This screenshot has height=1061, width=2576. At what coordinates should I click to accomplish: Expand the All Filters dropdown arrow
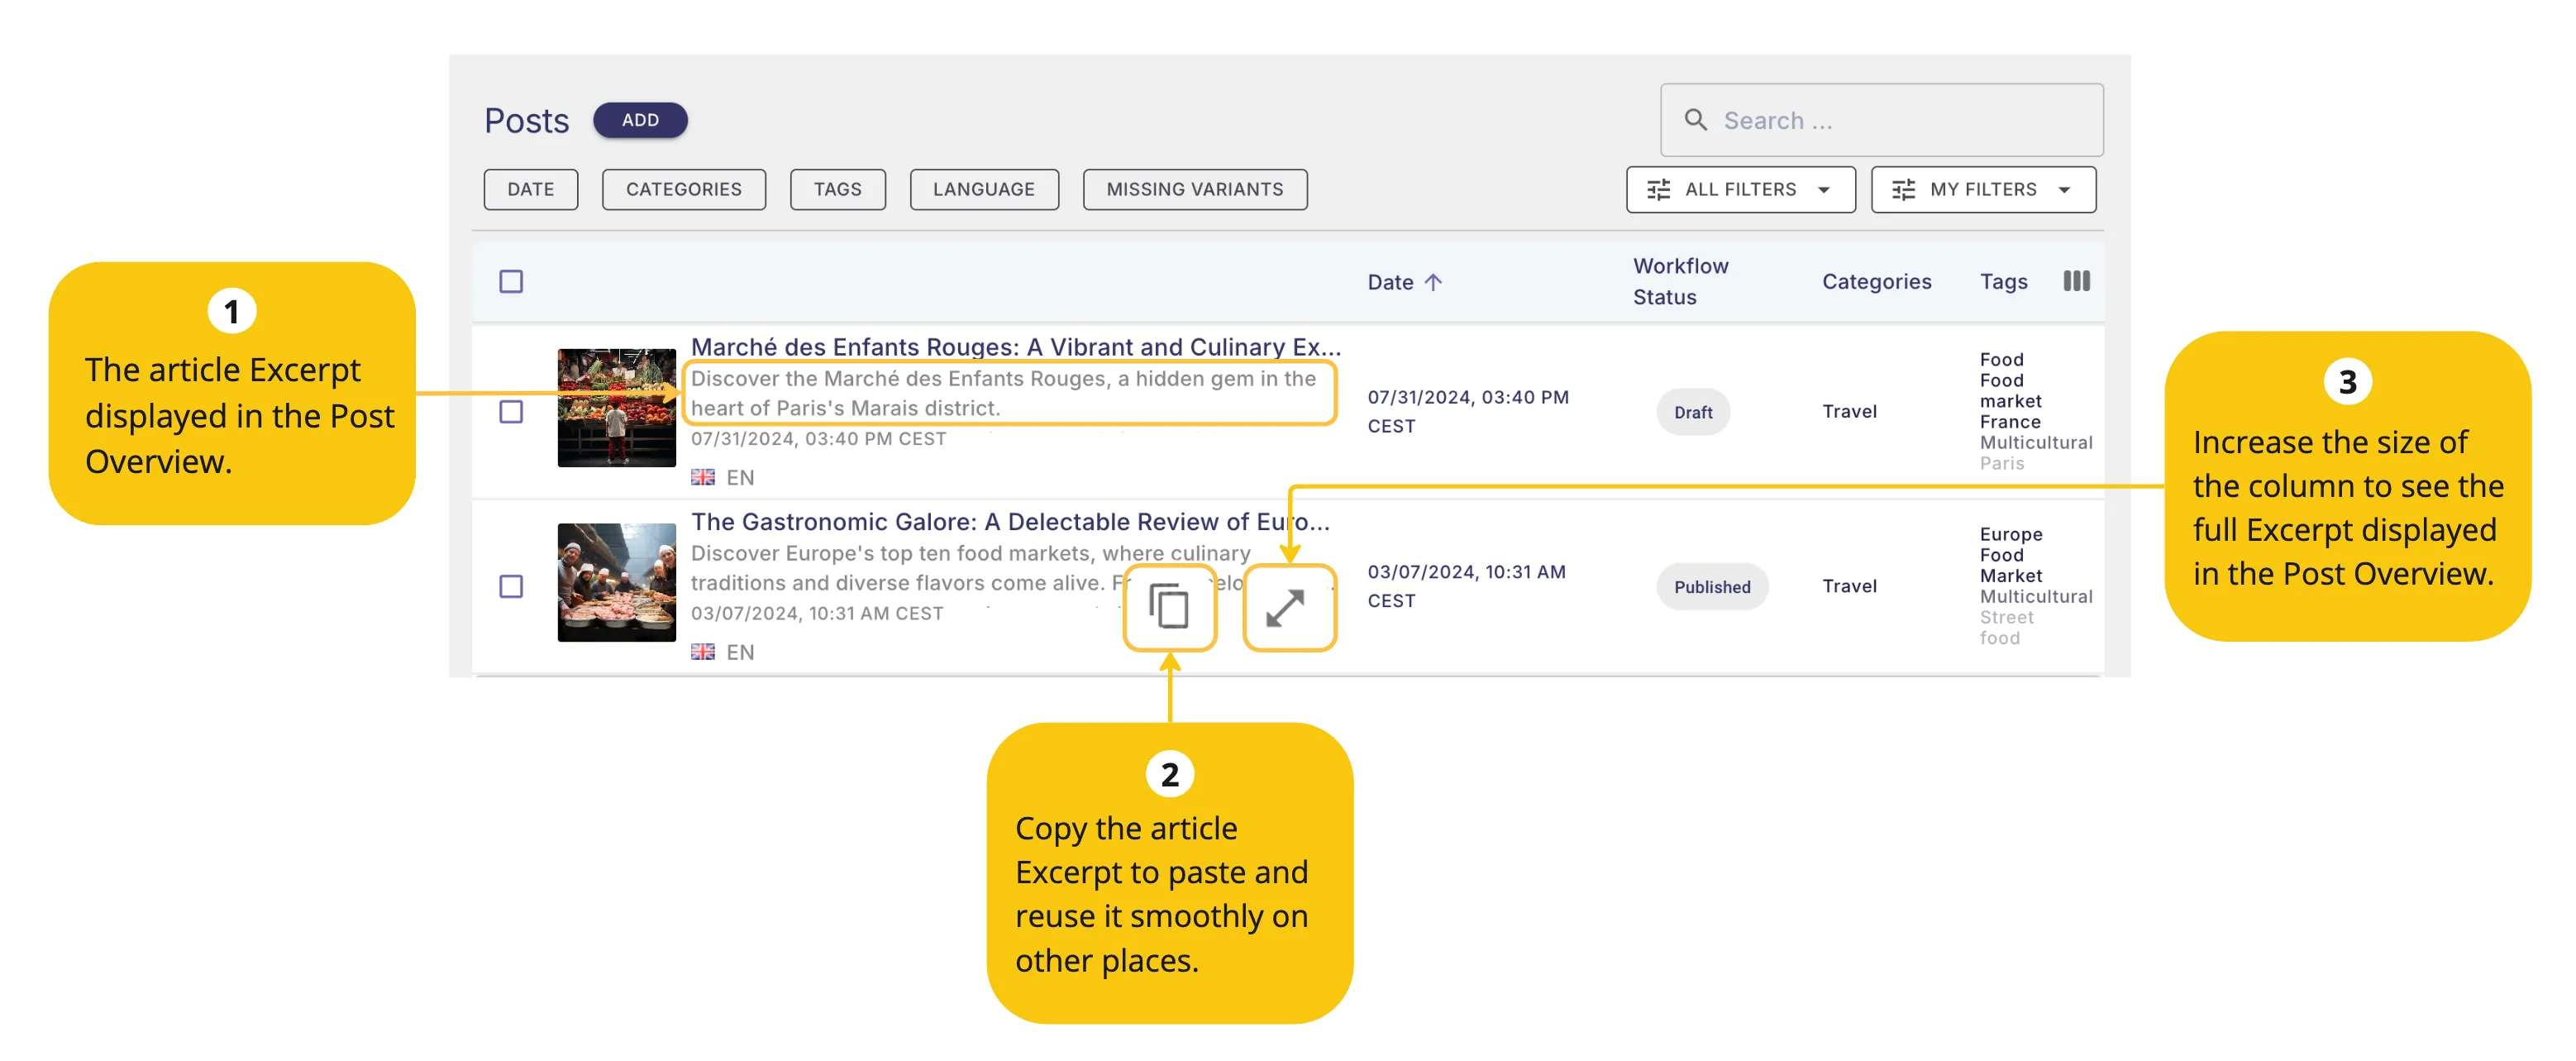click(x=1824, y=190)
